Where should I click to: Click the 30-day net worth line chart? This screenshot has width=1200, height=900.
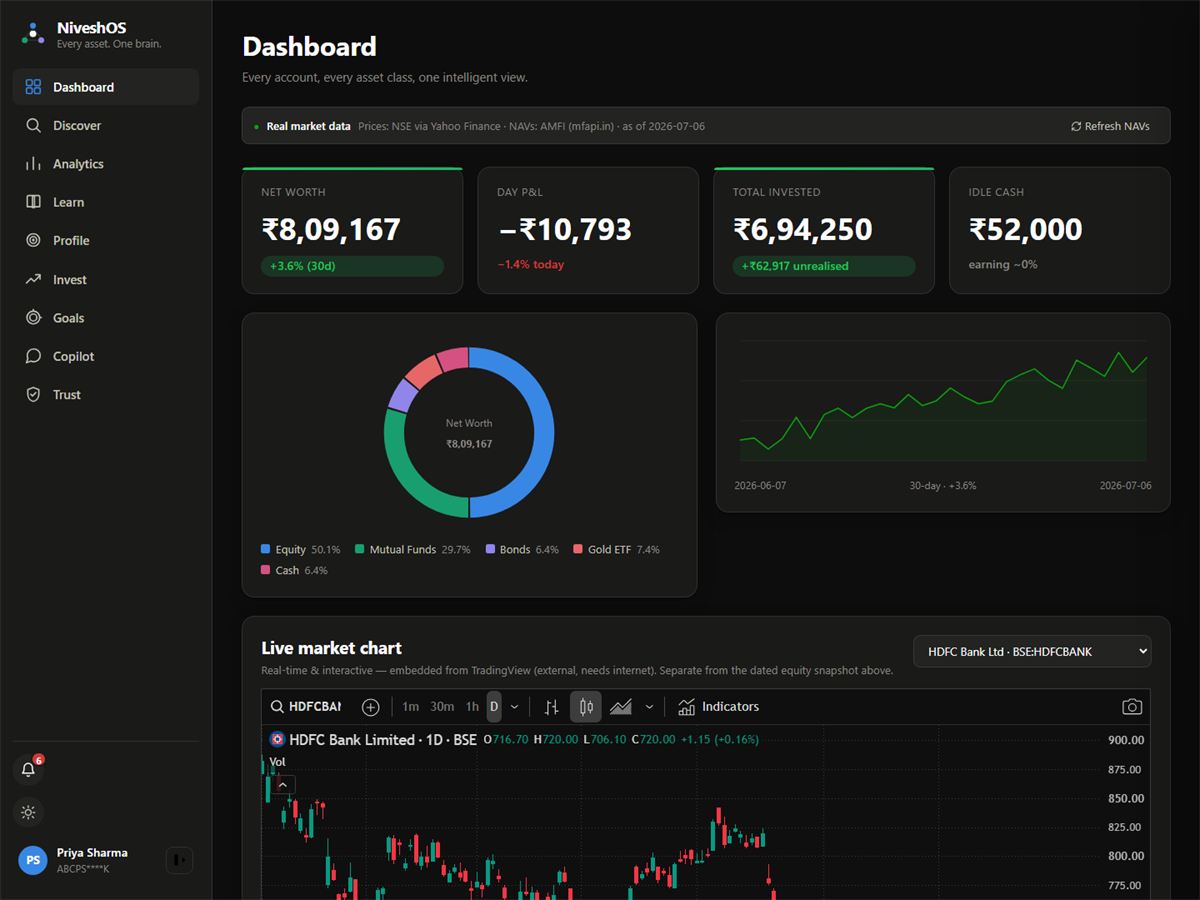[943, 402]
